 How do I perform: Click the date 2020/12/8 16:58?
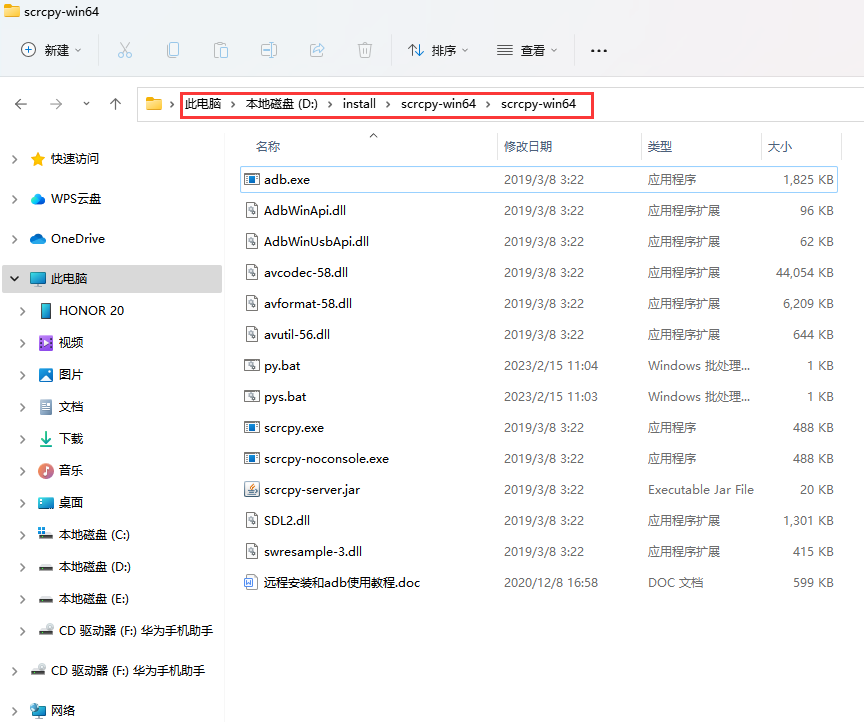tap(550, 583)
